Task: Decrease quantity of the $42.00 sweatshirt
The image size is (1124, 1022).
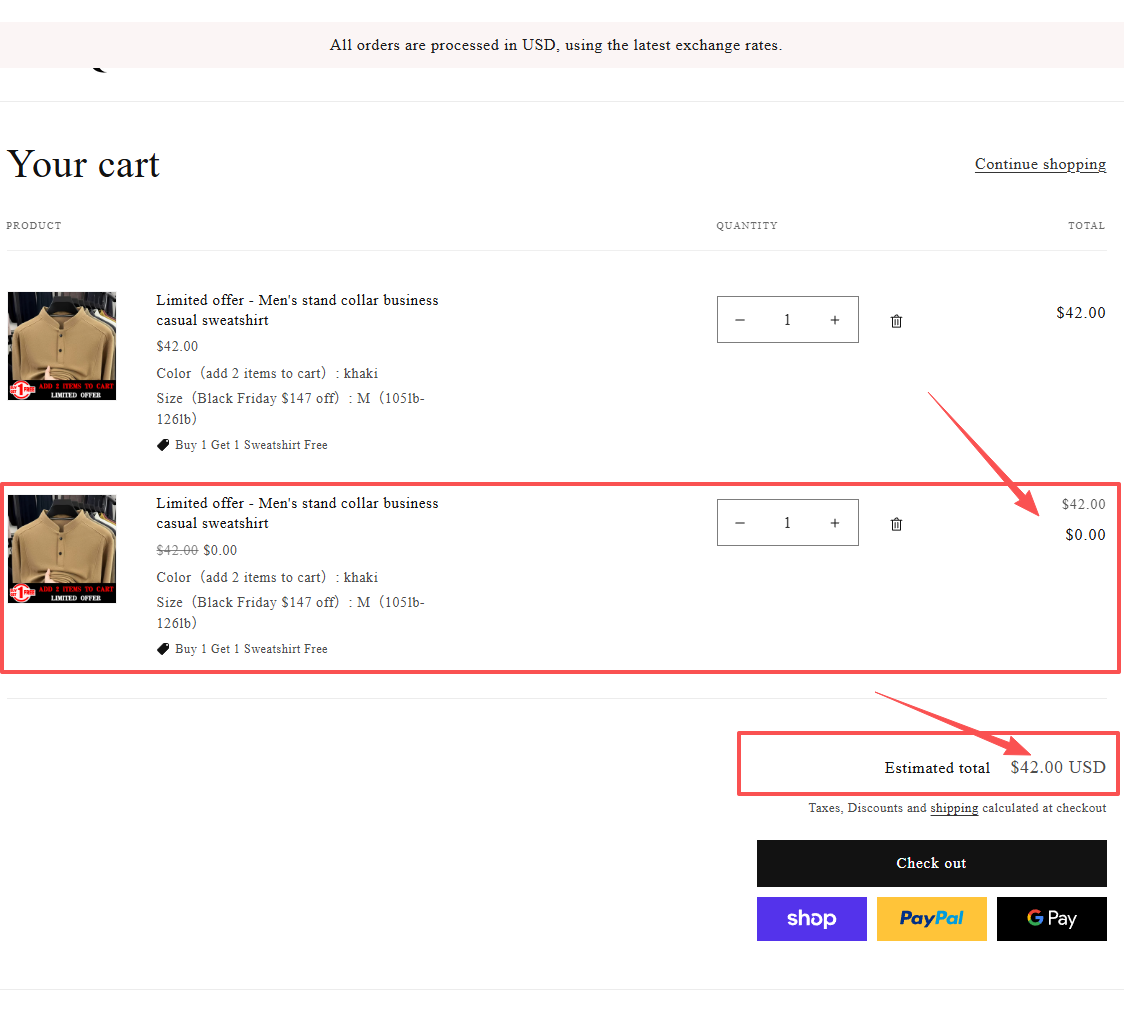Action: pyautogui.click(x=740, y=320)
